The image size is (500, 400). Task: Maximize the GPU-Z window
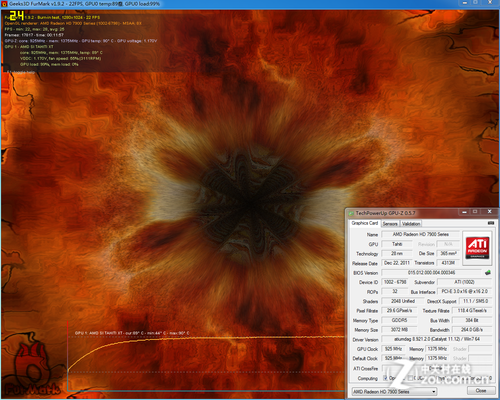pos(475,212)
